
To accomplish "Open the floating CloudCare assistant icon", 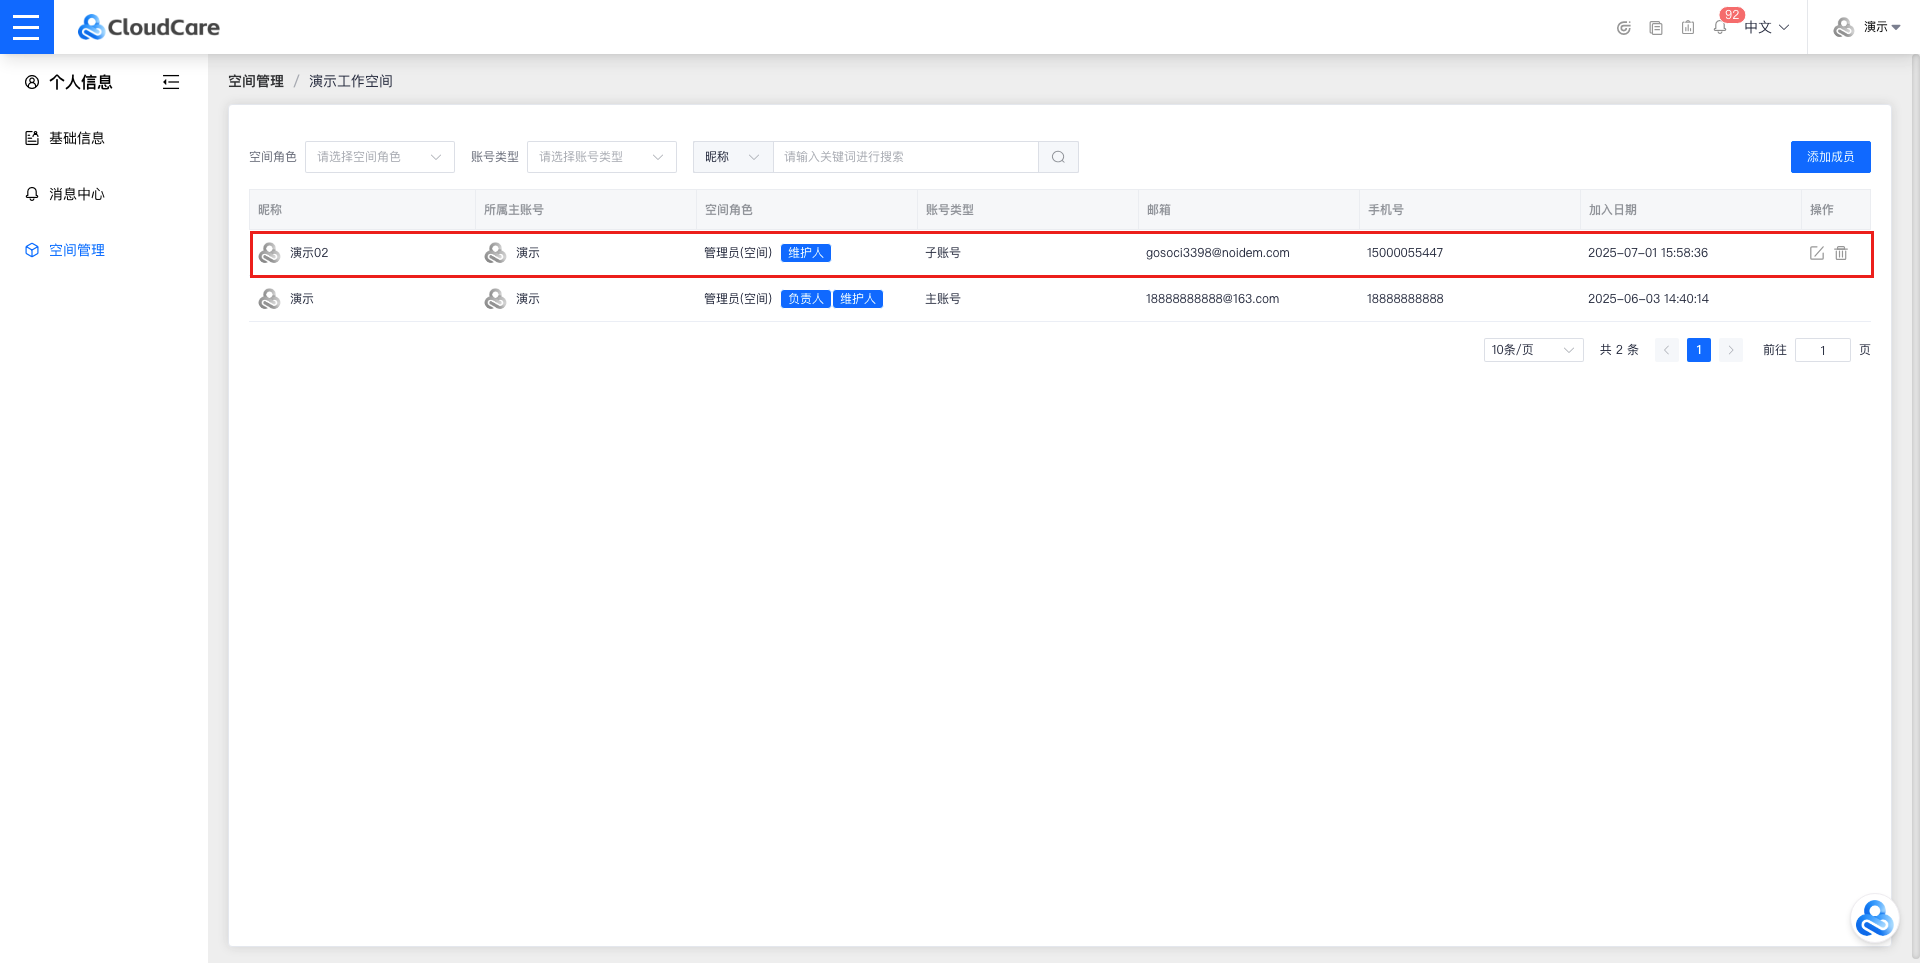I will point(1873,919).
